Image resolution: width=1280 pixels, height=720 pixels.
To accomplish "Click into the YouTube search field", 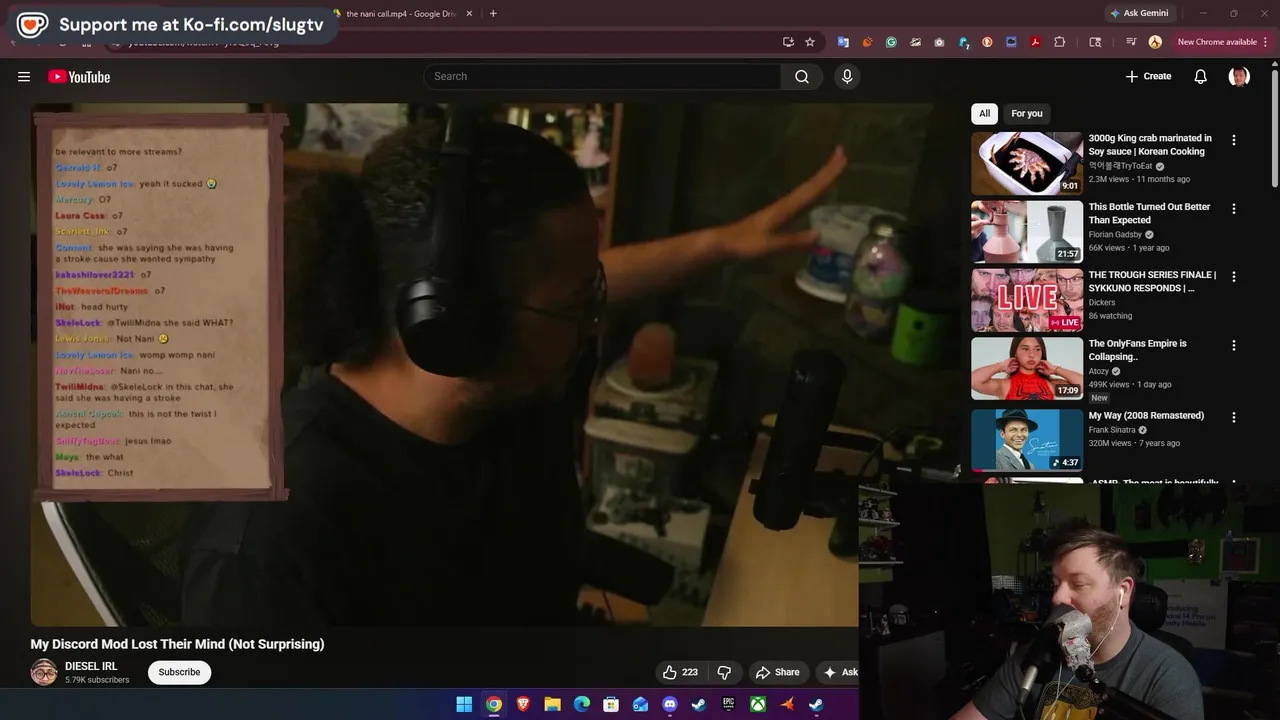I will (x=602, y=76).
